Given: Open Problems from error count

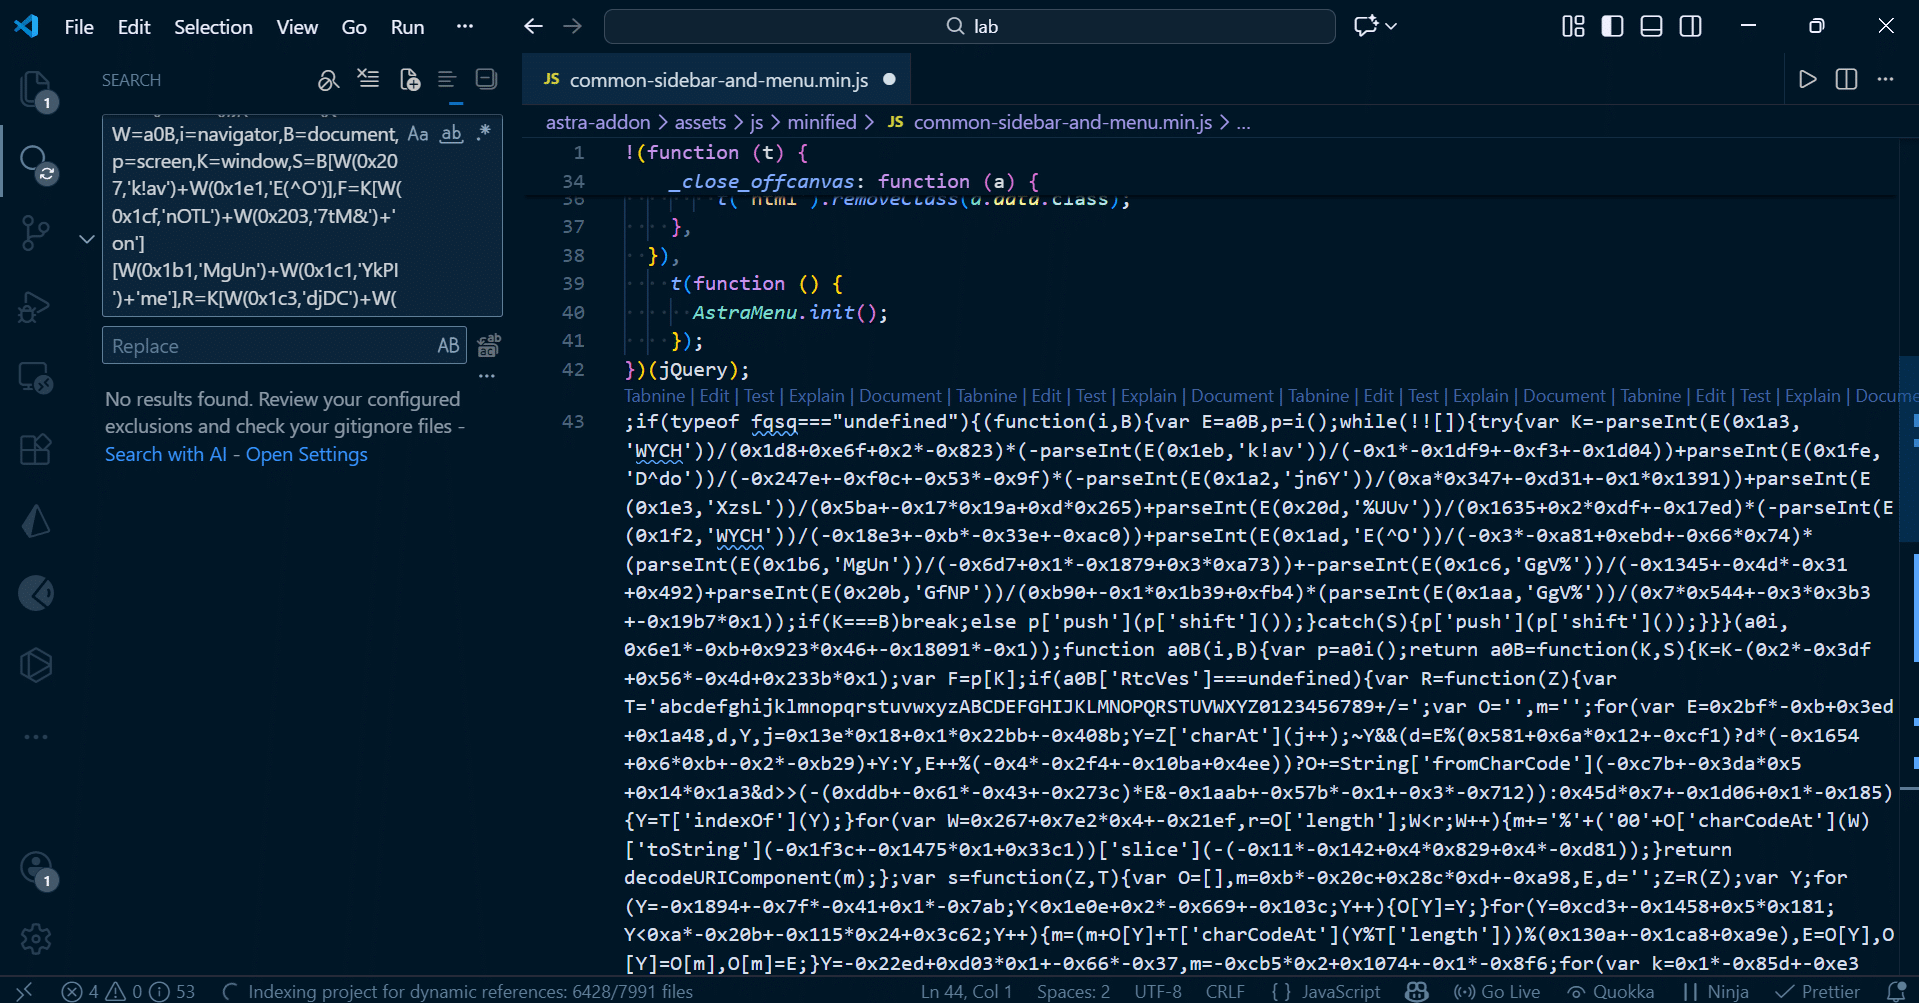Looking at the screenshot, I should pos(129,991).
